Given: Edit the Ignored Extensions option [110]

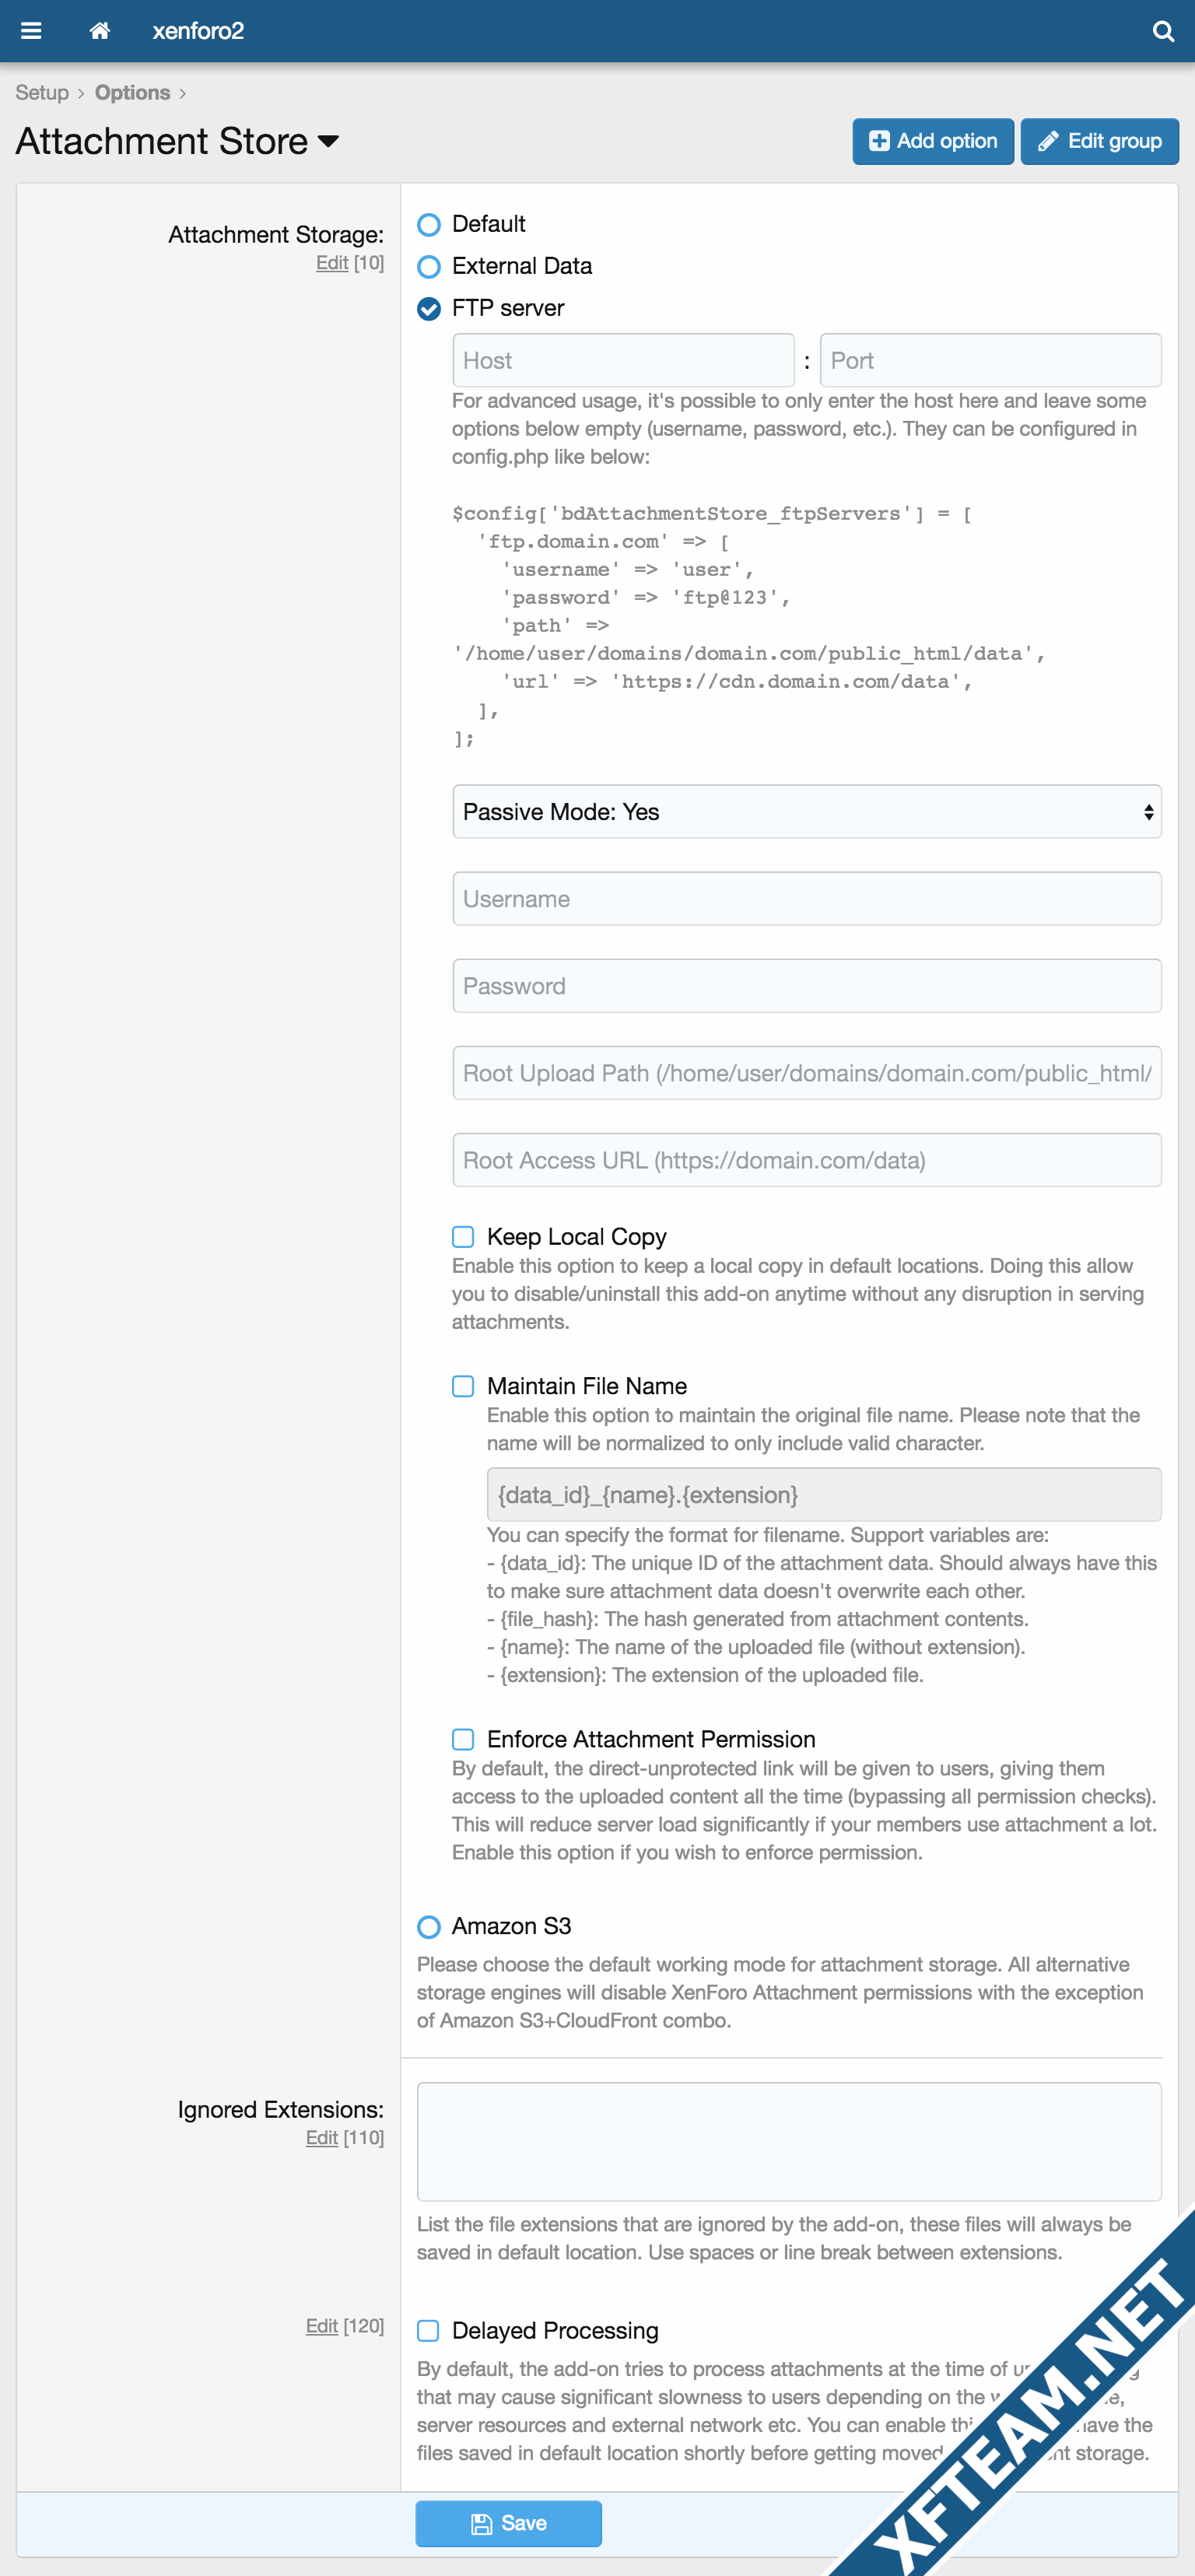Looking at the screenshot, I should pos(322,2138).
